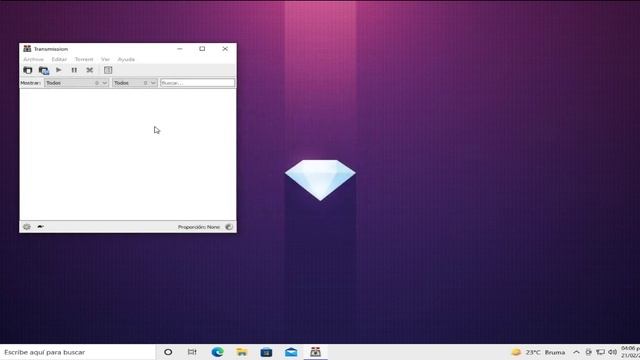Maximize the Transmission window
This screenshot has width=640, height=360.
202,49
